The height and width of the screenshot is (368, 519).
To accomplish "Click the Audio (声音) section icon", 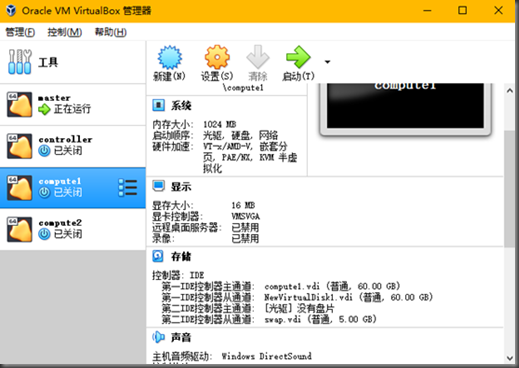I will click(158, 337).
